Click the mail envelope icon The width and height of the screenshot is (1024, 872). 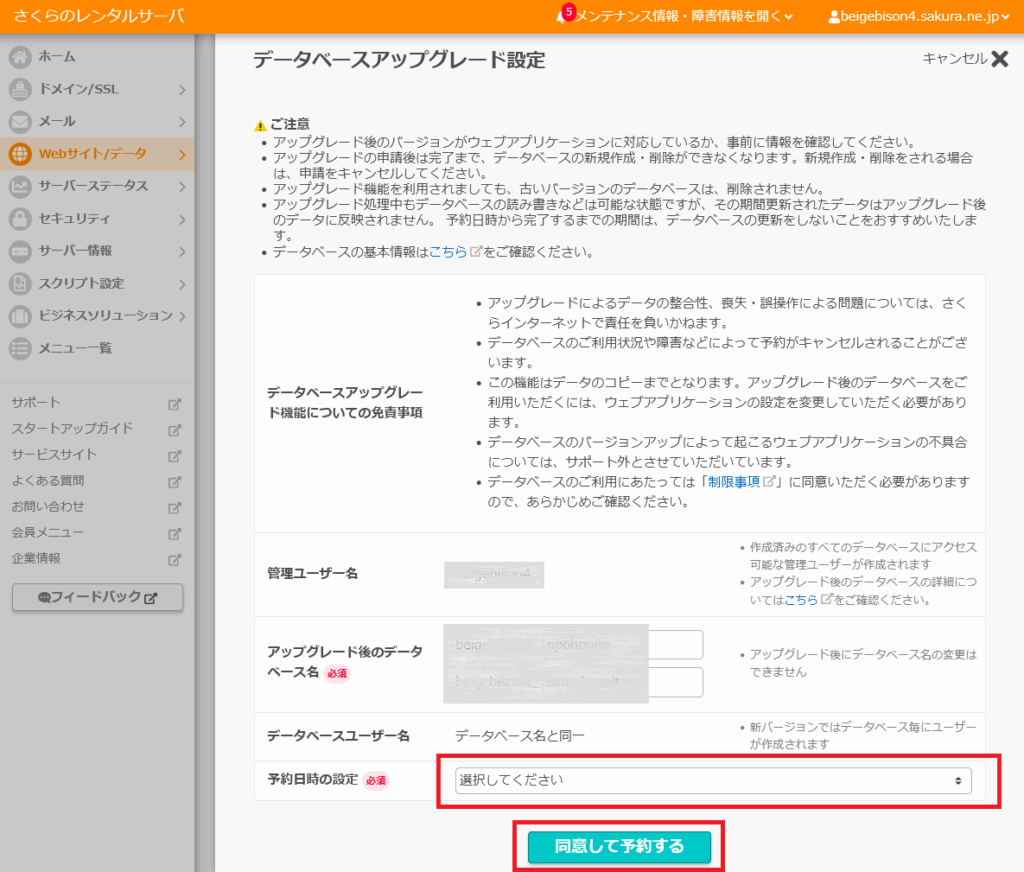click(20, 122)
